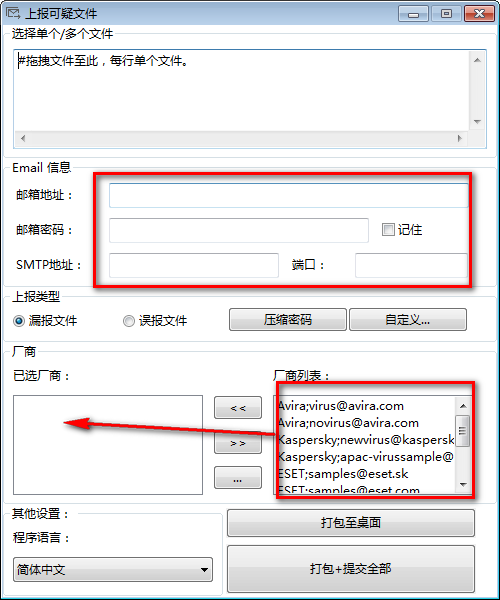This screenshot has height=600, width=500.
Task: Select the 误报文件 radio option
Action: (129, 321)
